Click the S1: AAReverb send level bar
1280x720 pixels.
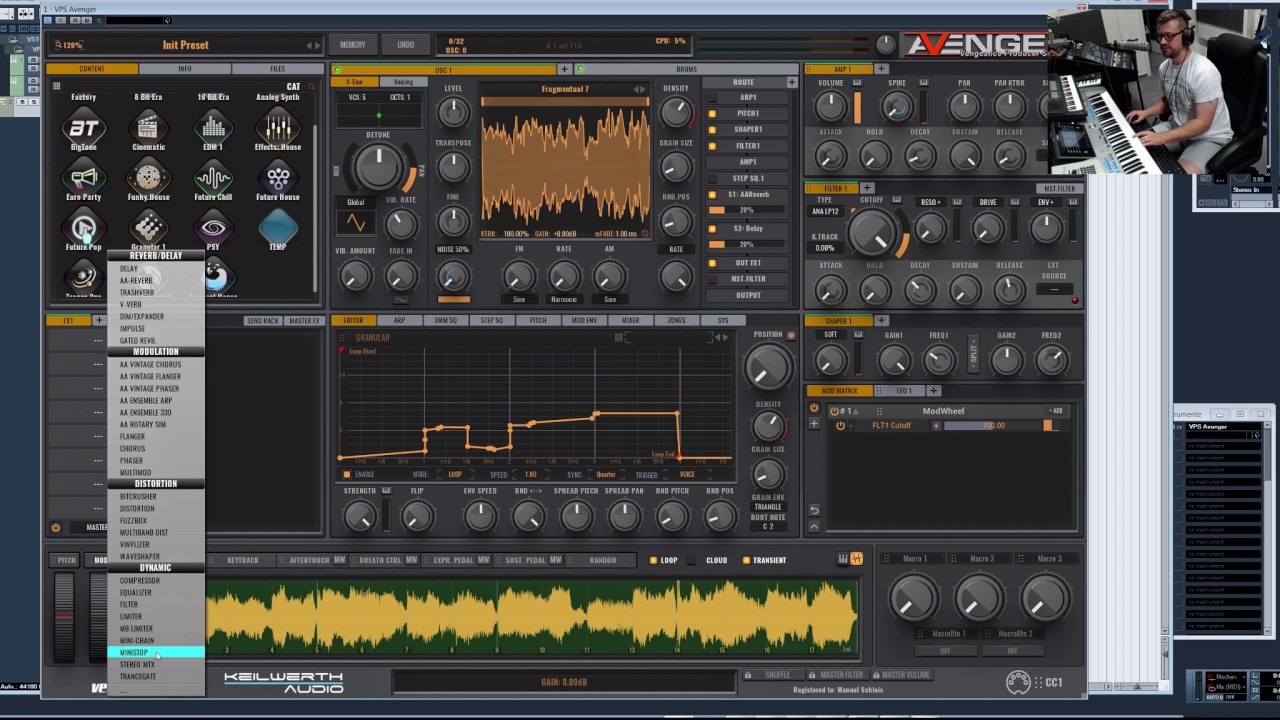[x=746, y=210]
